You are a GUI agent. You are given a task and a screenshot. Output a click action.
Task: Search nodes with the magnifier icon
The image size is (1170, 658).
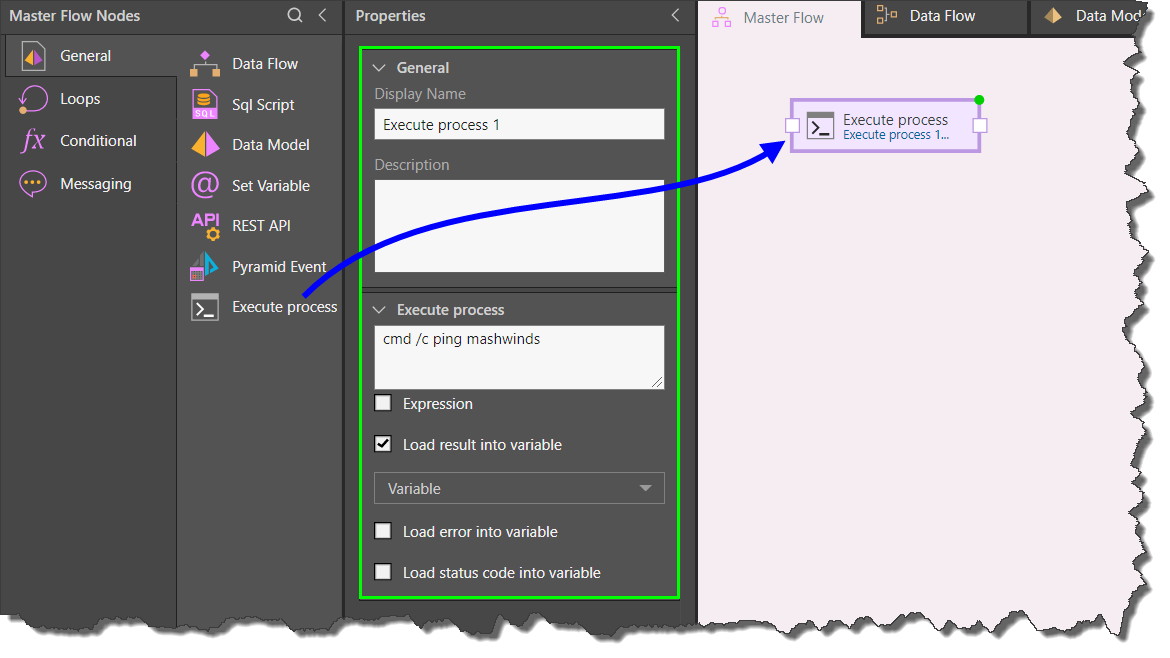[x=294, y=15]
